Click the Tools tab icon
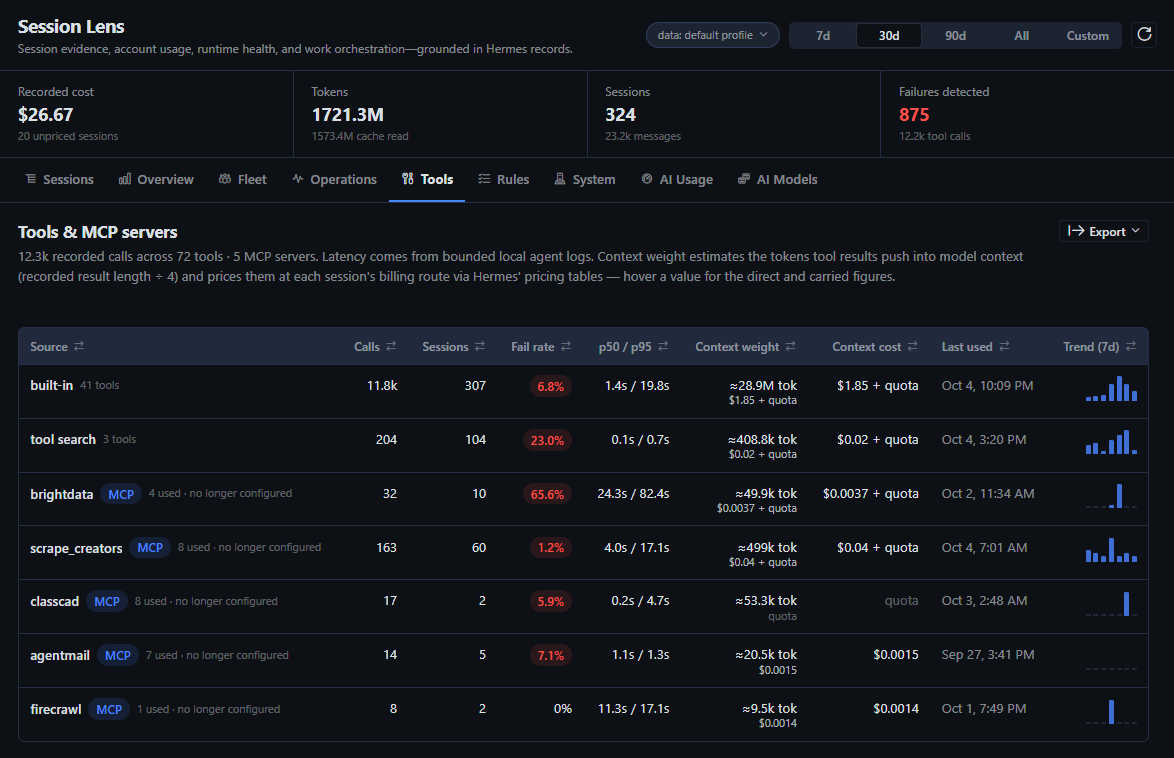1174x758 pixels. coord(407,178)
